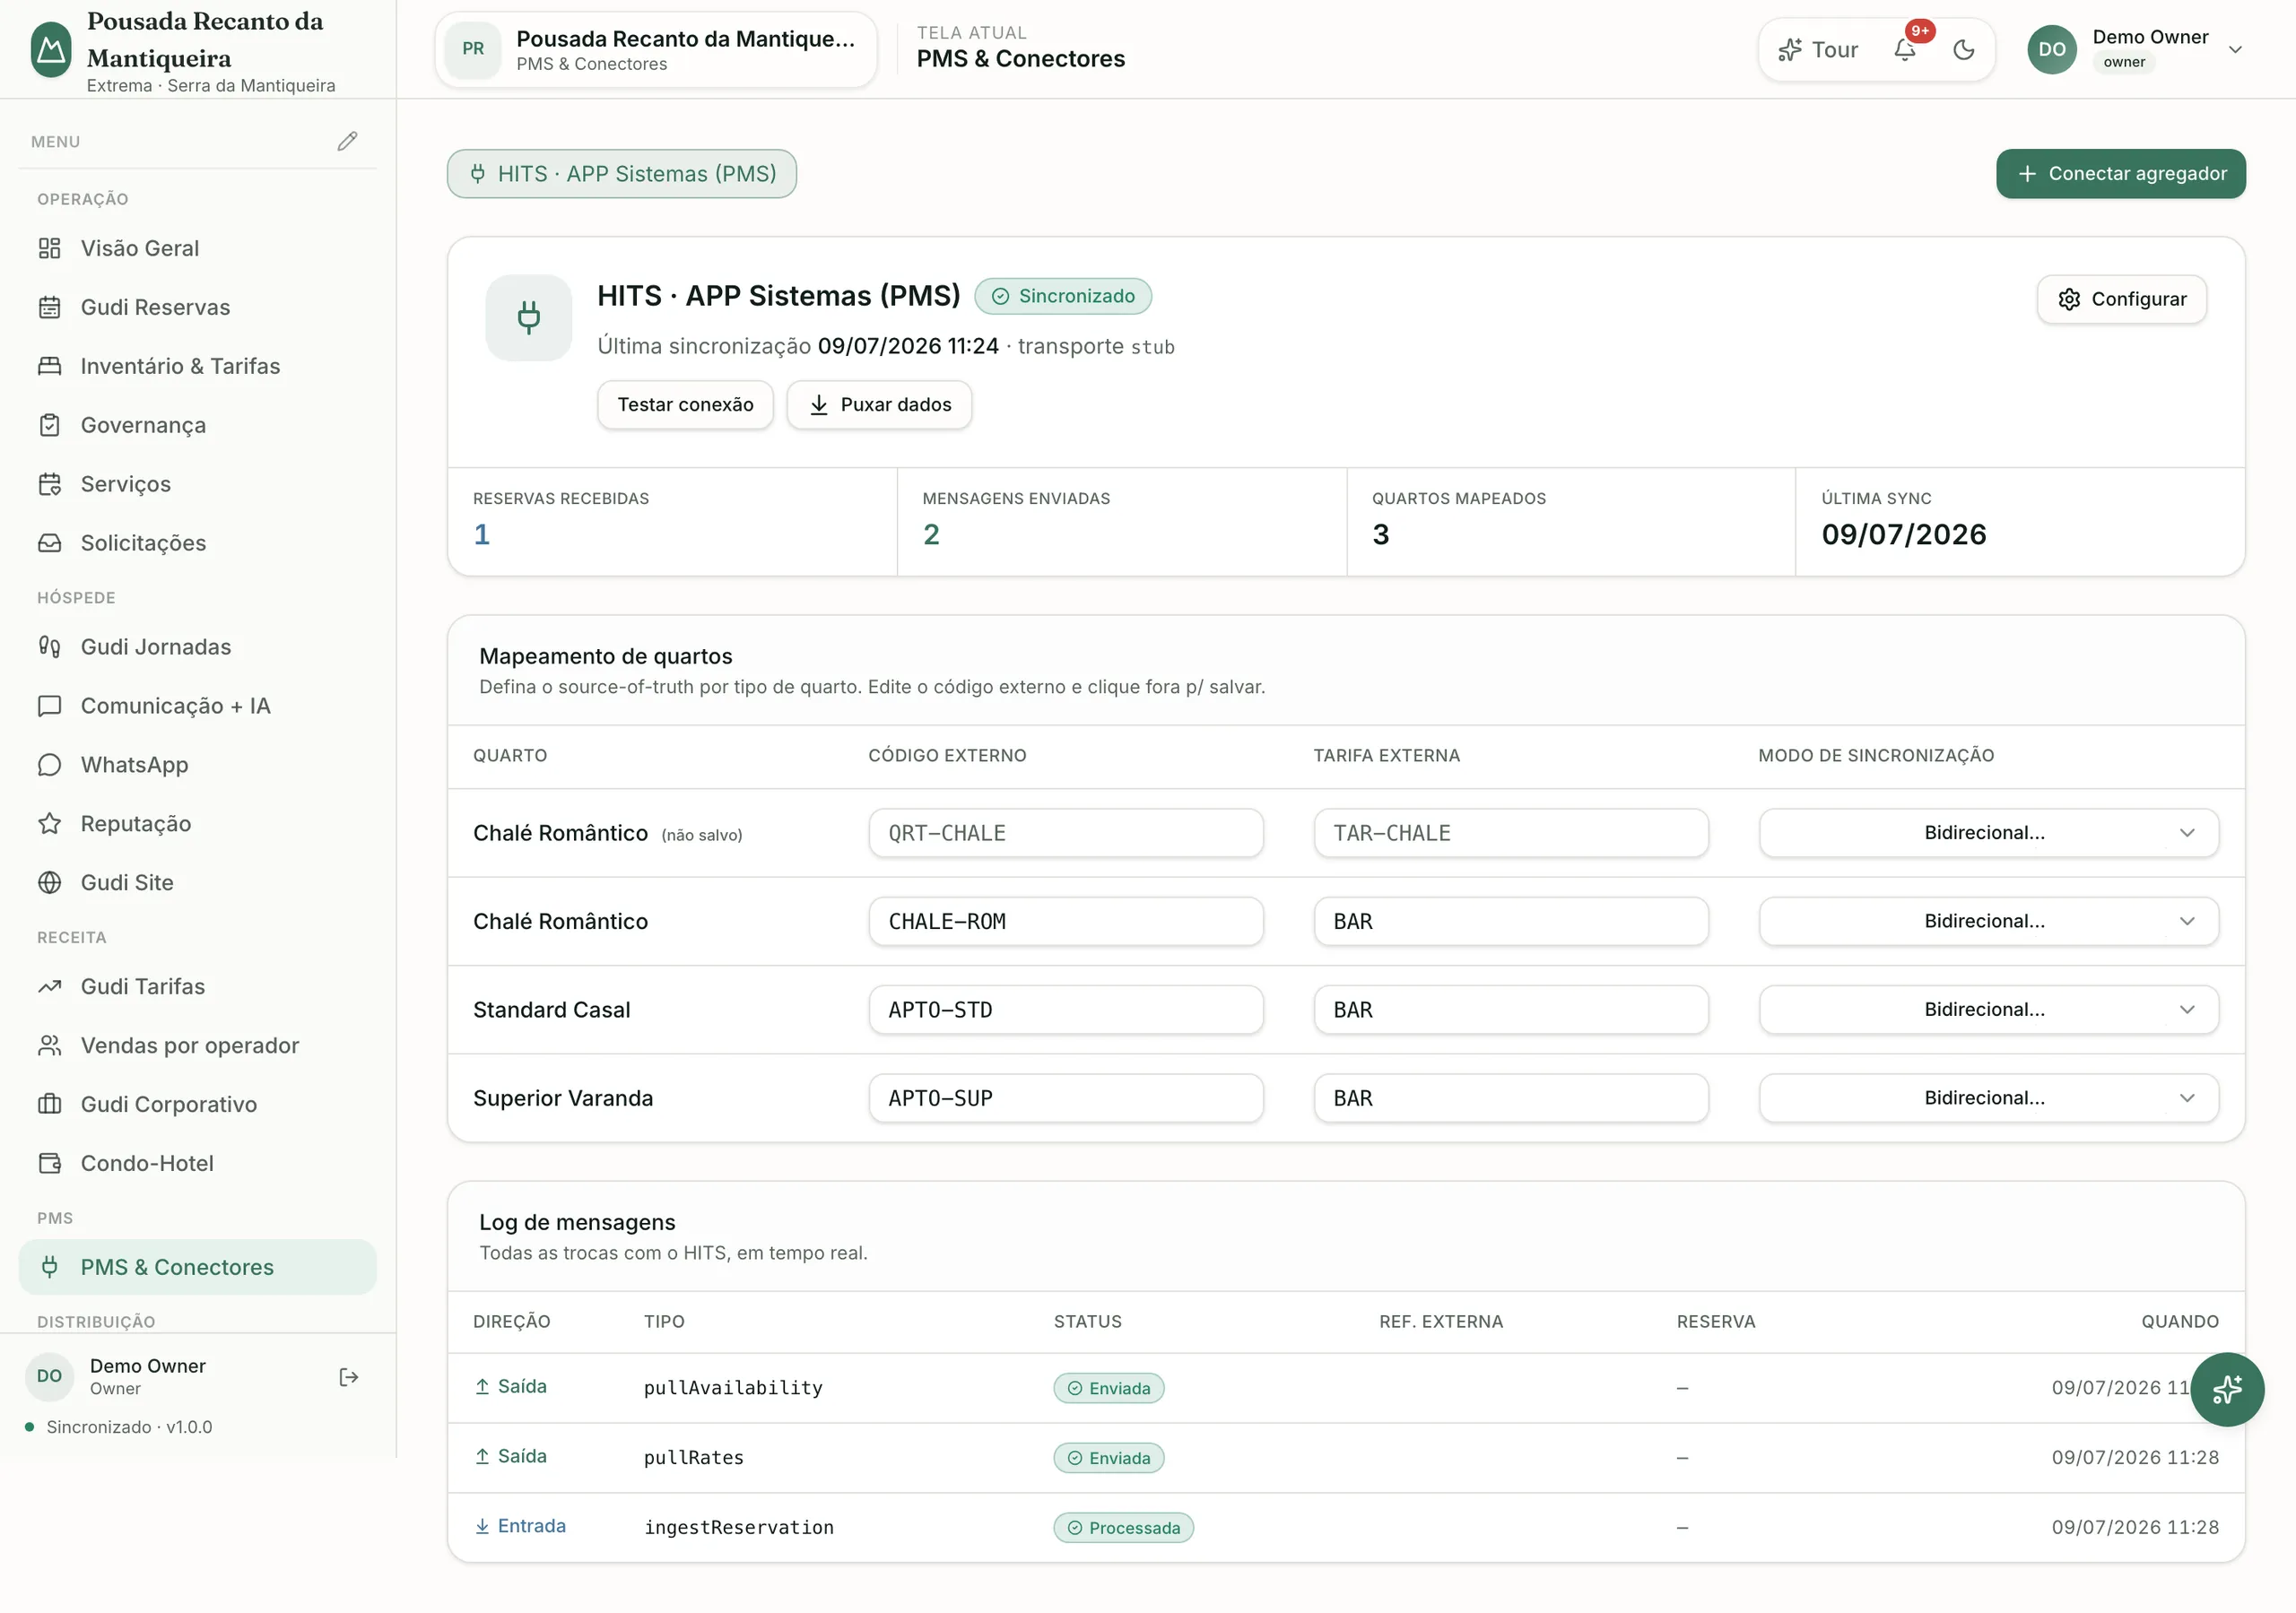
Task: Edit the APTO-STD external code field
Action: pos(1066,1010)
